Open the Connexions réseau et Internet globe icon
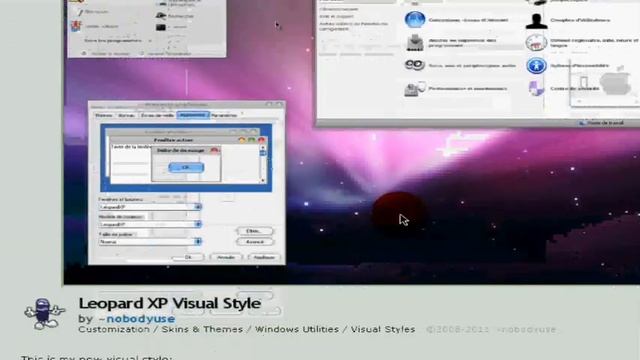This screenshot has height=360, width=640. (415, 20)
